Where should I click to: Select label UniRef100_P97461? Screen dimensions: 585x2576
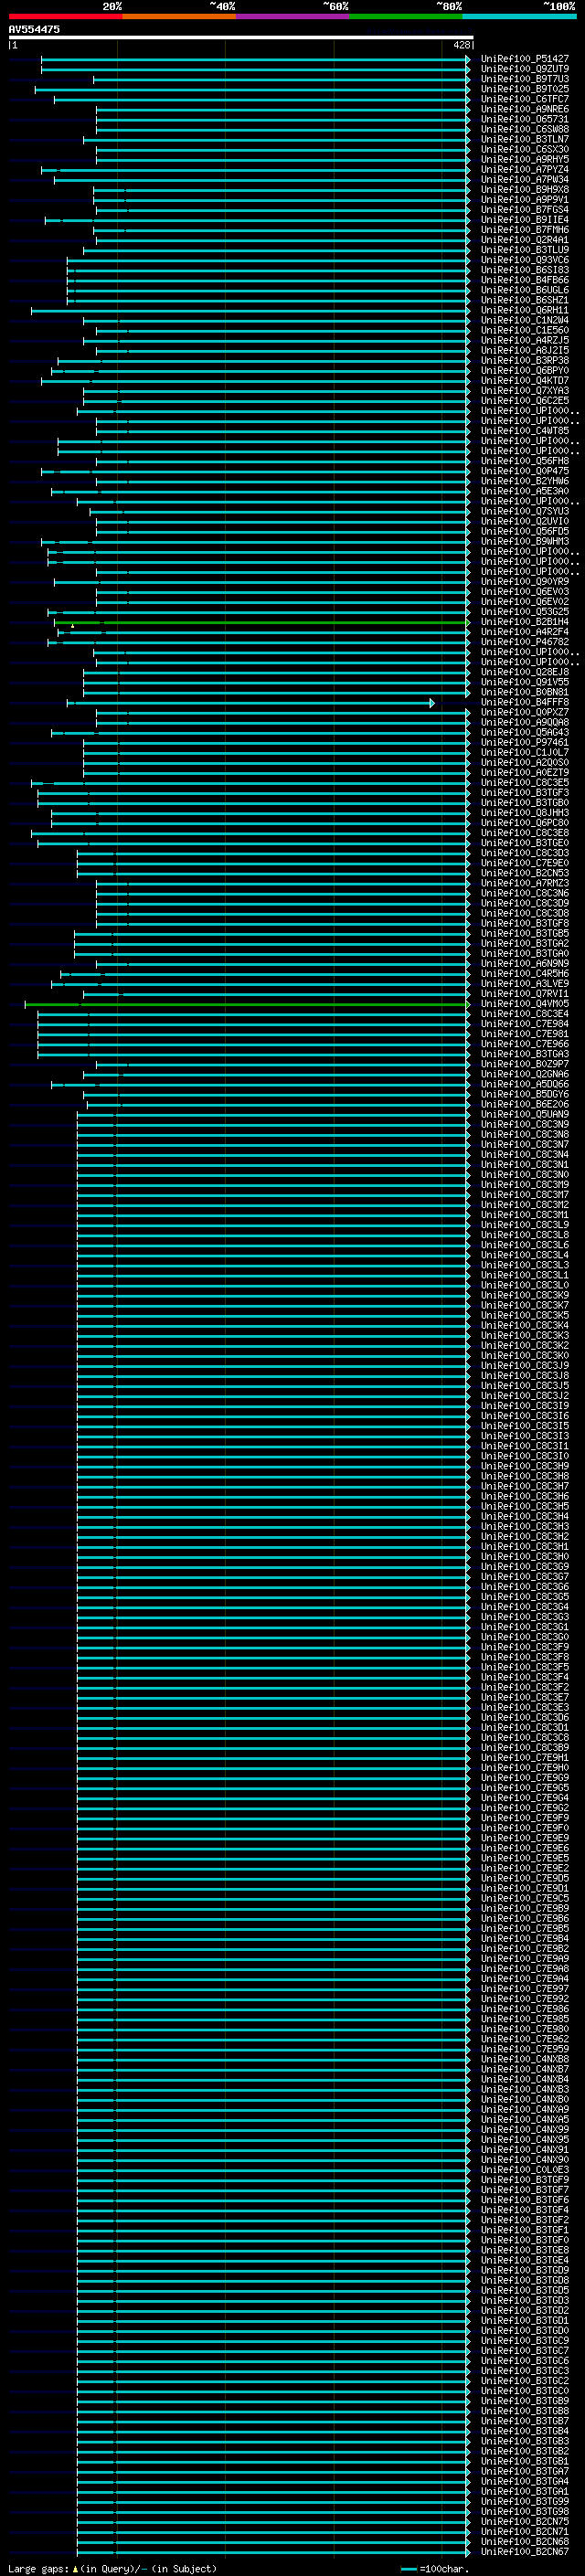(x=524, y=743)
